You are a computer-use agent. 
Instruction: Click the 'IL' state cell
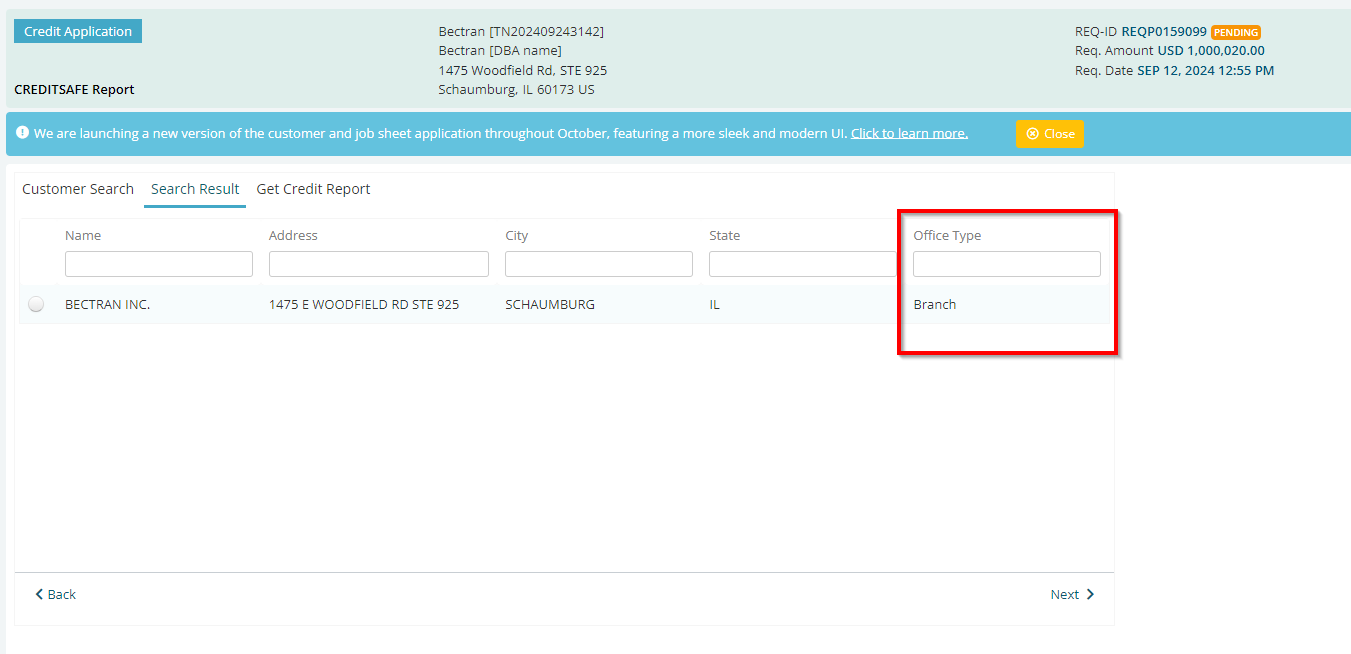714,304
